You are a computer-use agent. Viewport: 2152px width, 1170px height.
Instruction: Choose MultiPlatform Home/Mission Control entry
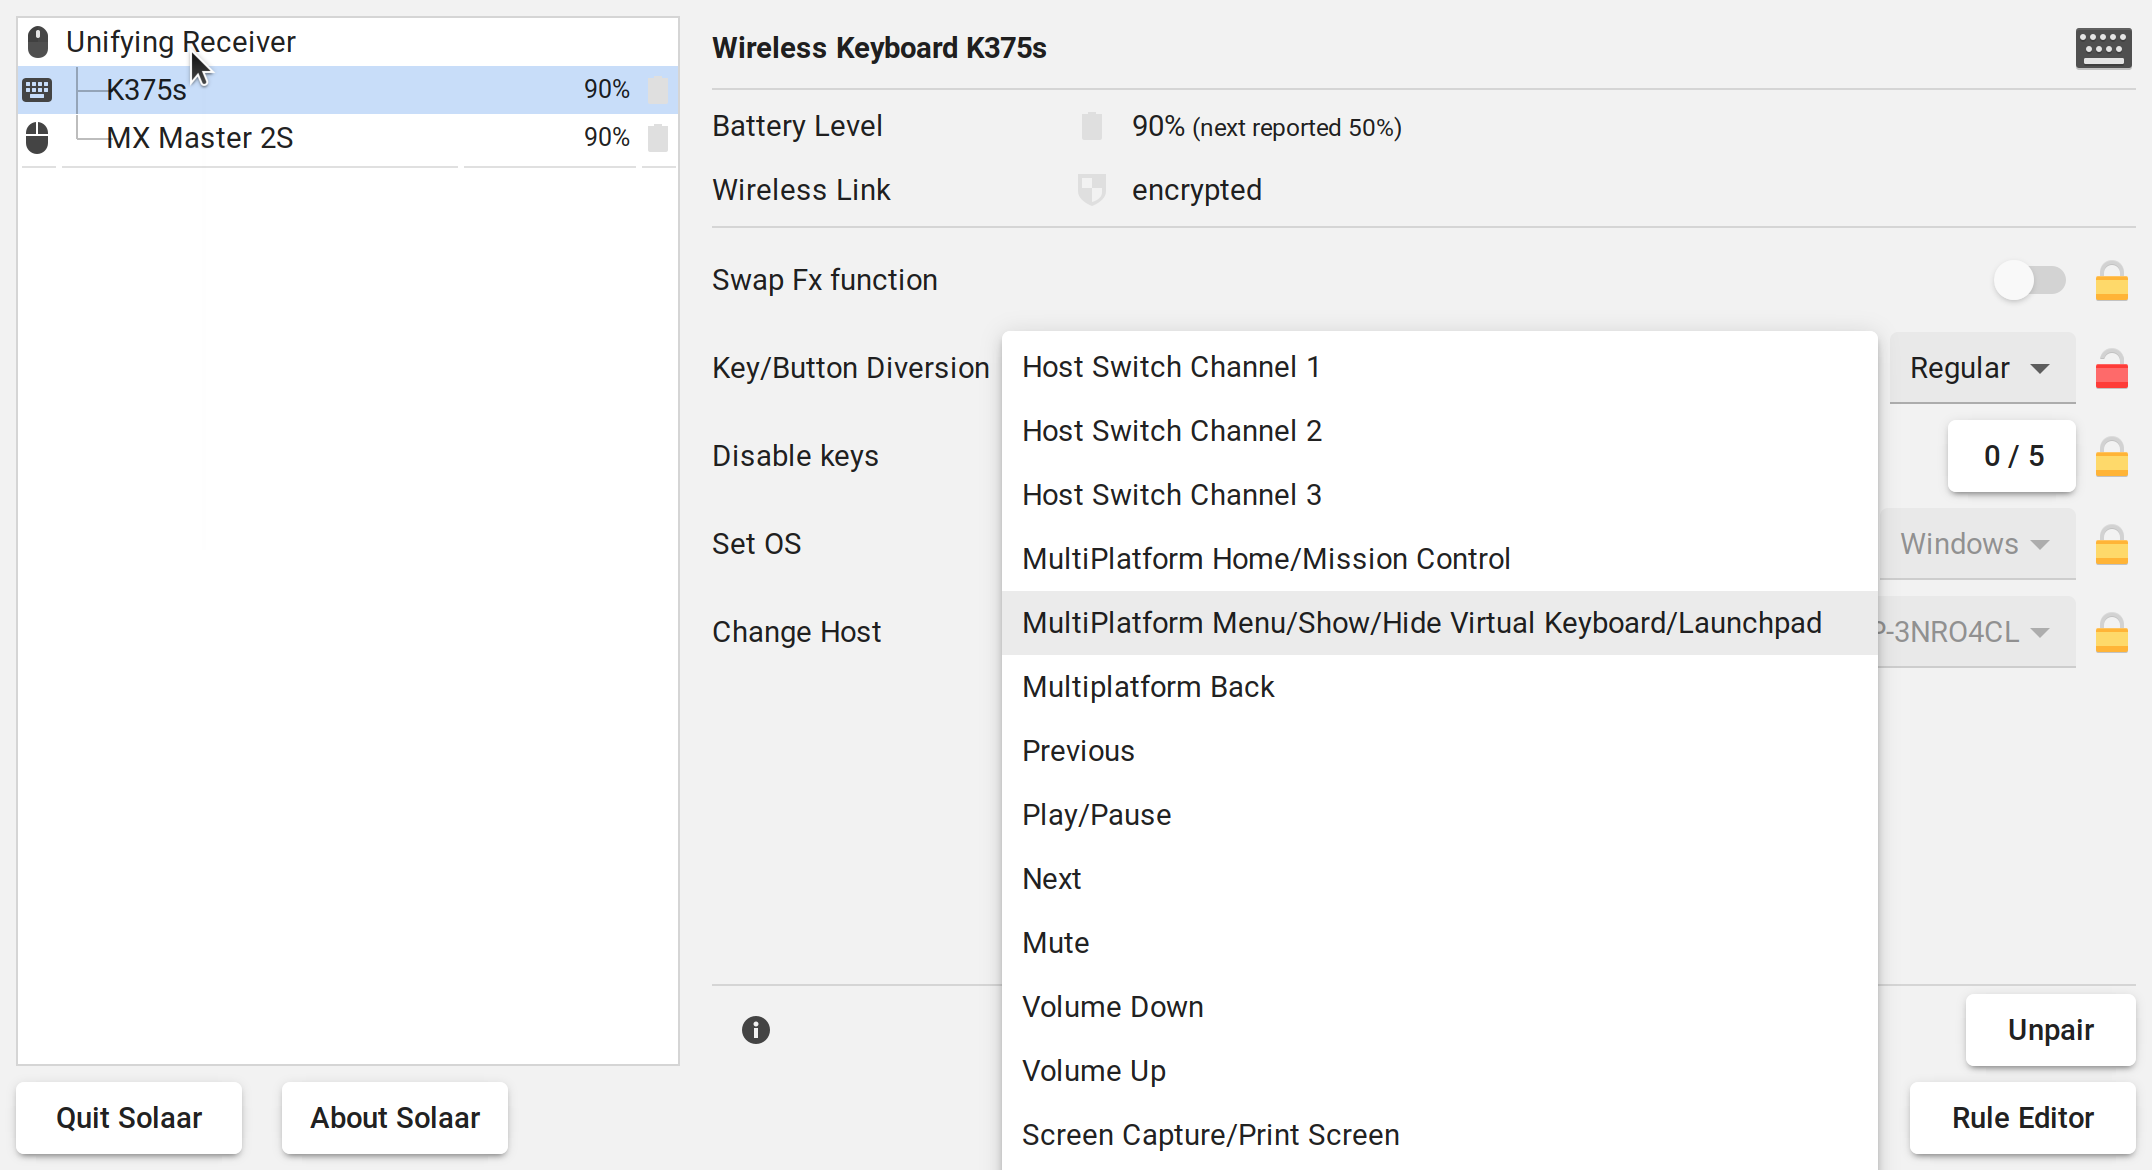click(x=1440, y=559)
